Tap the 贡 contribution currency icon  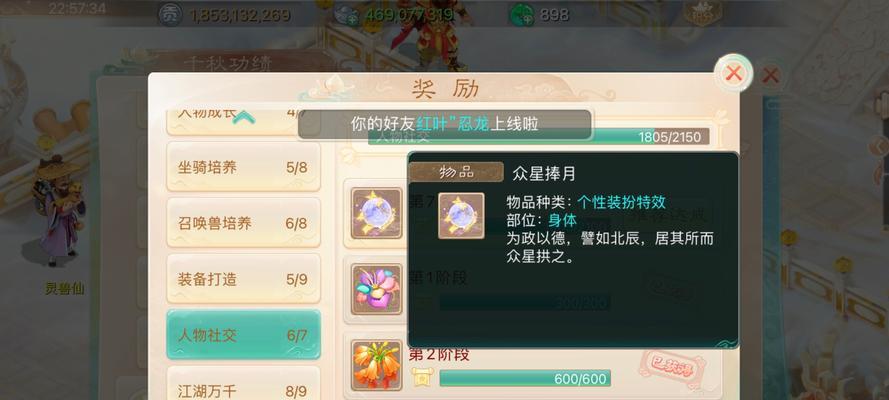click(x=171, y=15)
